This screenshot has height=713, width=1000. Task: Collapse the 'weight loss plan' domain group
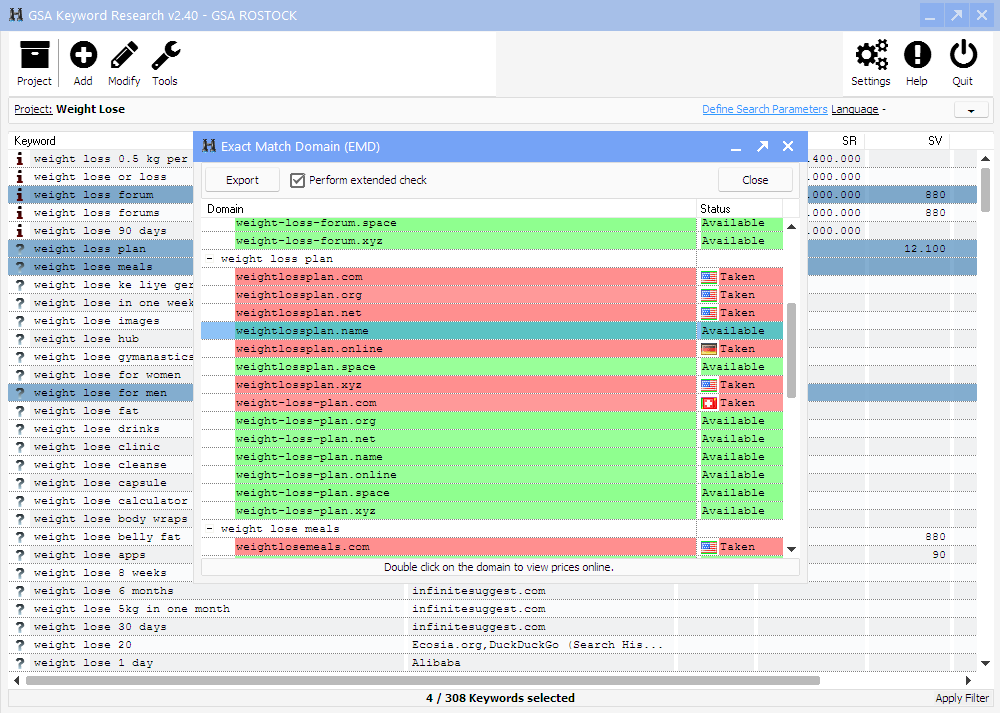pyautogui.click(x=210, y=259)
